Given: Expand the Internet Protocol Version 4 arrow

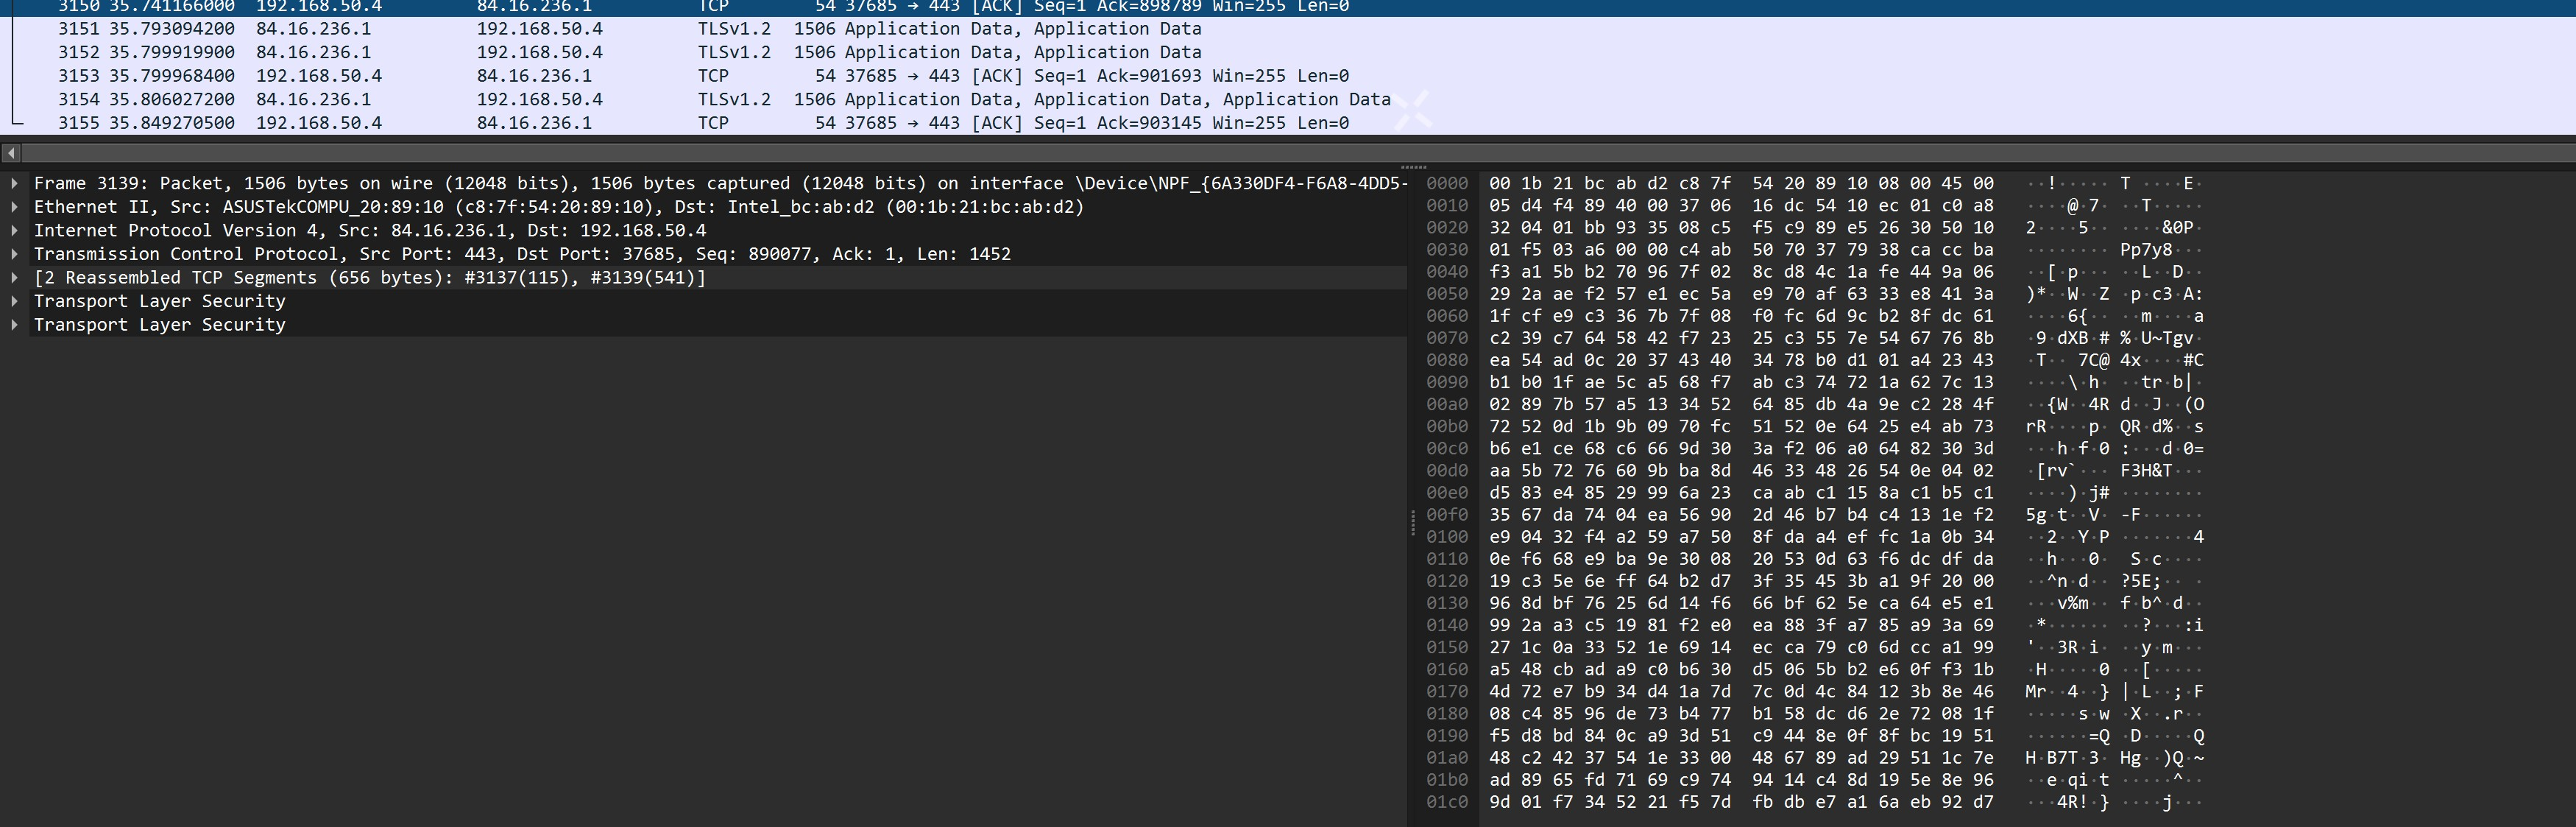Looking at the screenshot, I should [14, 230].
